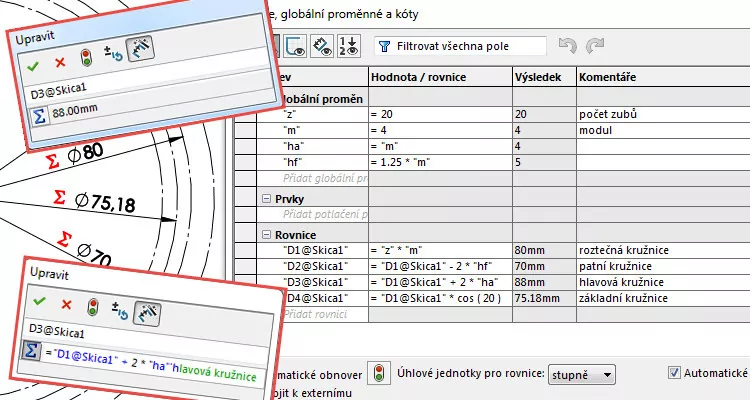Select "D2@Skica1" equation name cell

pyautogui.click(x=312, y=266)
